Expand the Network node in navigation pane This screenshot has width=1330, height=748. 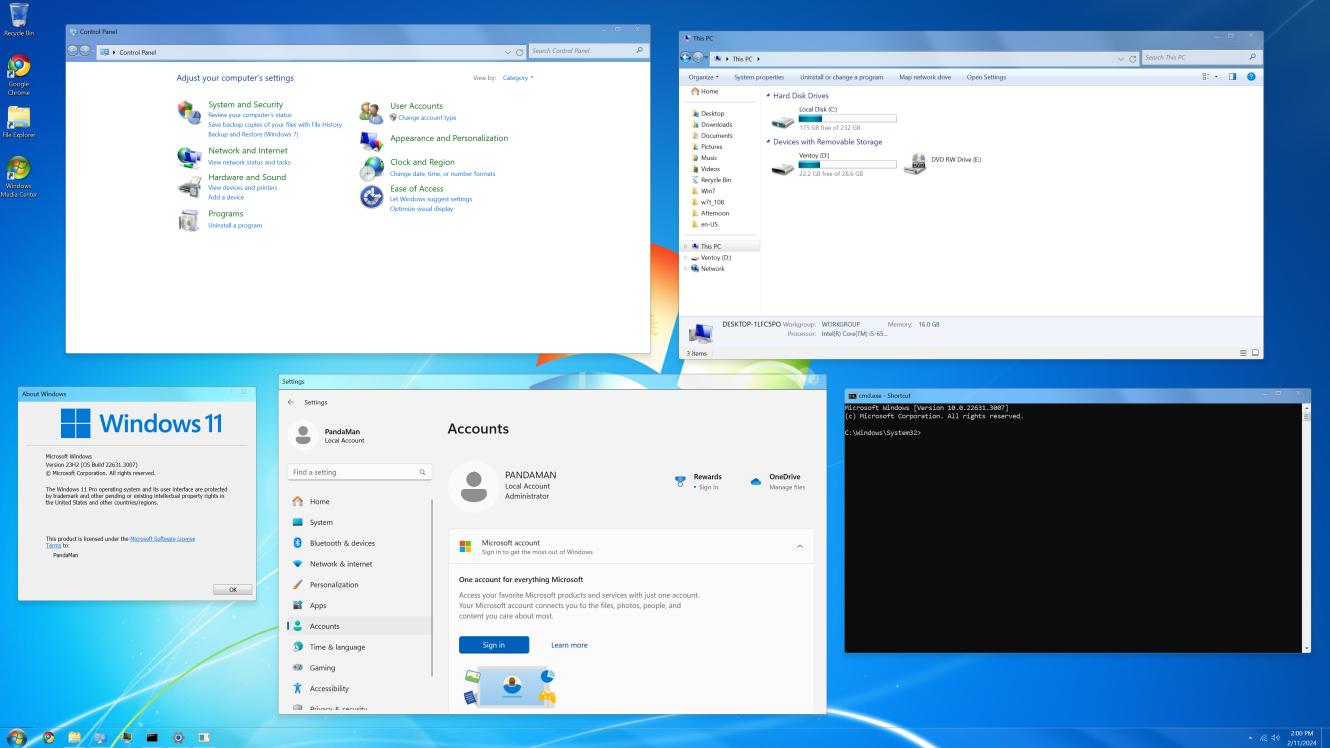coord(686,269)
